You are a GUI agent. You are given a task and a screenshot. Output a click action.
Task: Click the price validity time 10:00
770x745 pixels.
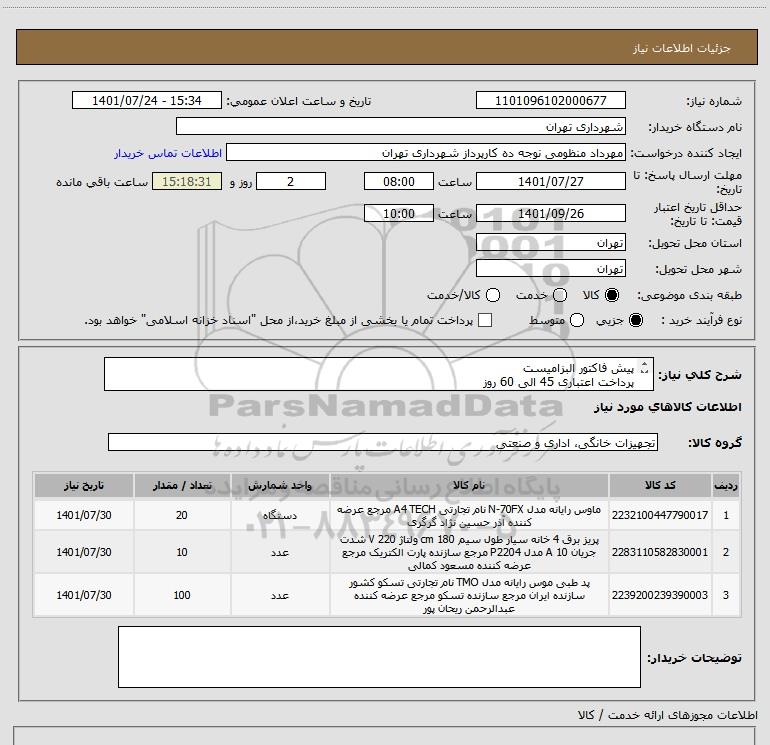(399, 213)
